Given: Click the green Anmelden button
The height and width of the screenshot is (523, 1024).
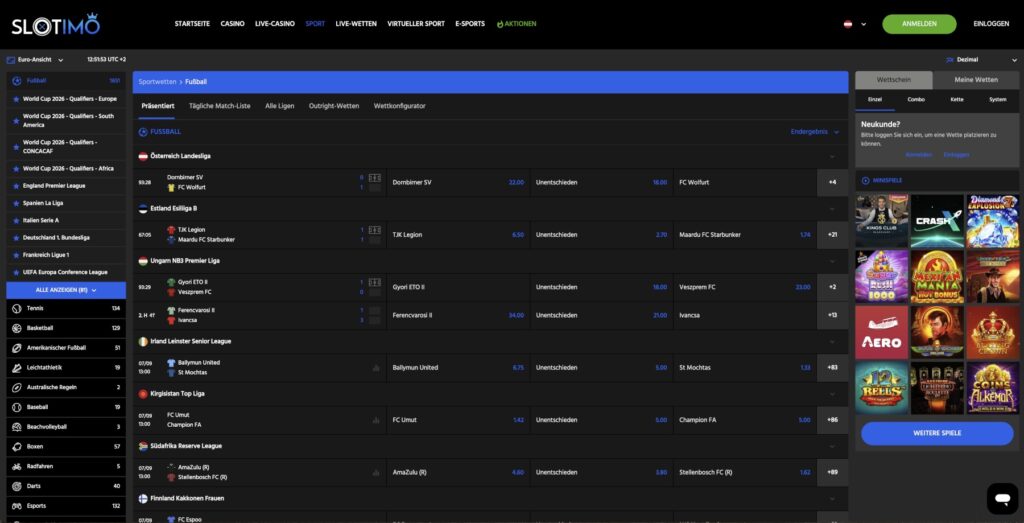Looking at the screenshot, I should tap(919, 24).
